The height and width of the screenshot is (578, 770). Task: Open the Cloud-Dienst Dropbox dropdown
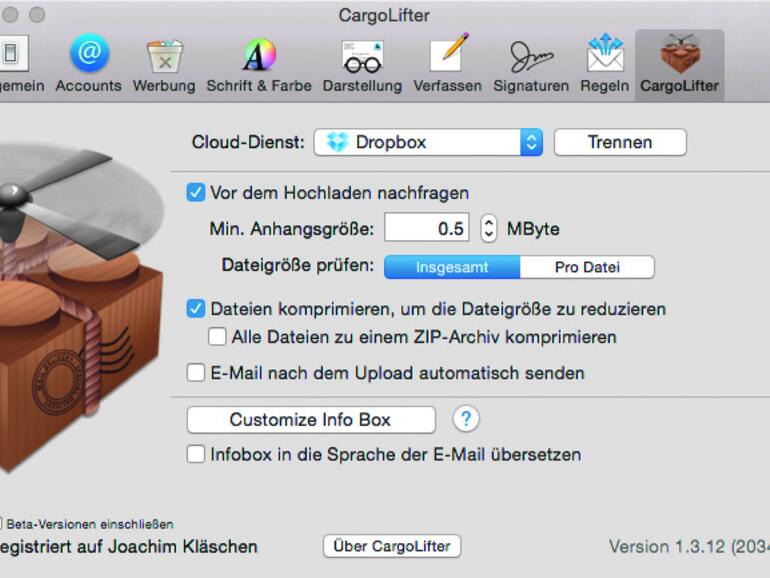[x=428, y=142]
